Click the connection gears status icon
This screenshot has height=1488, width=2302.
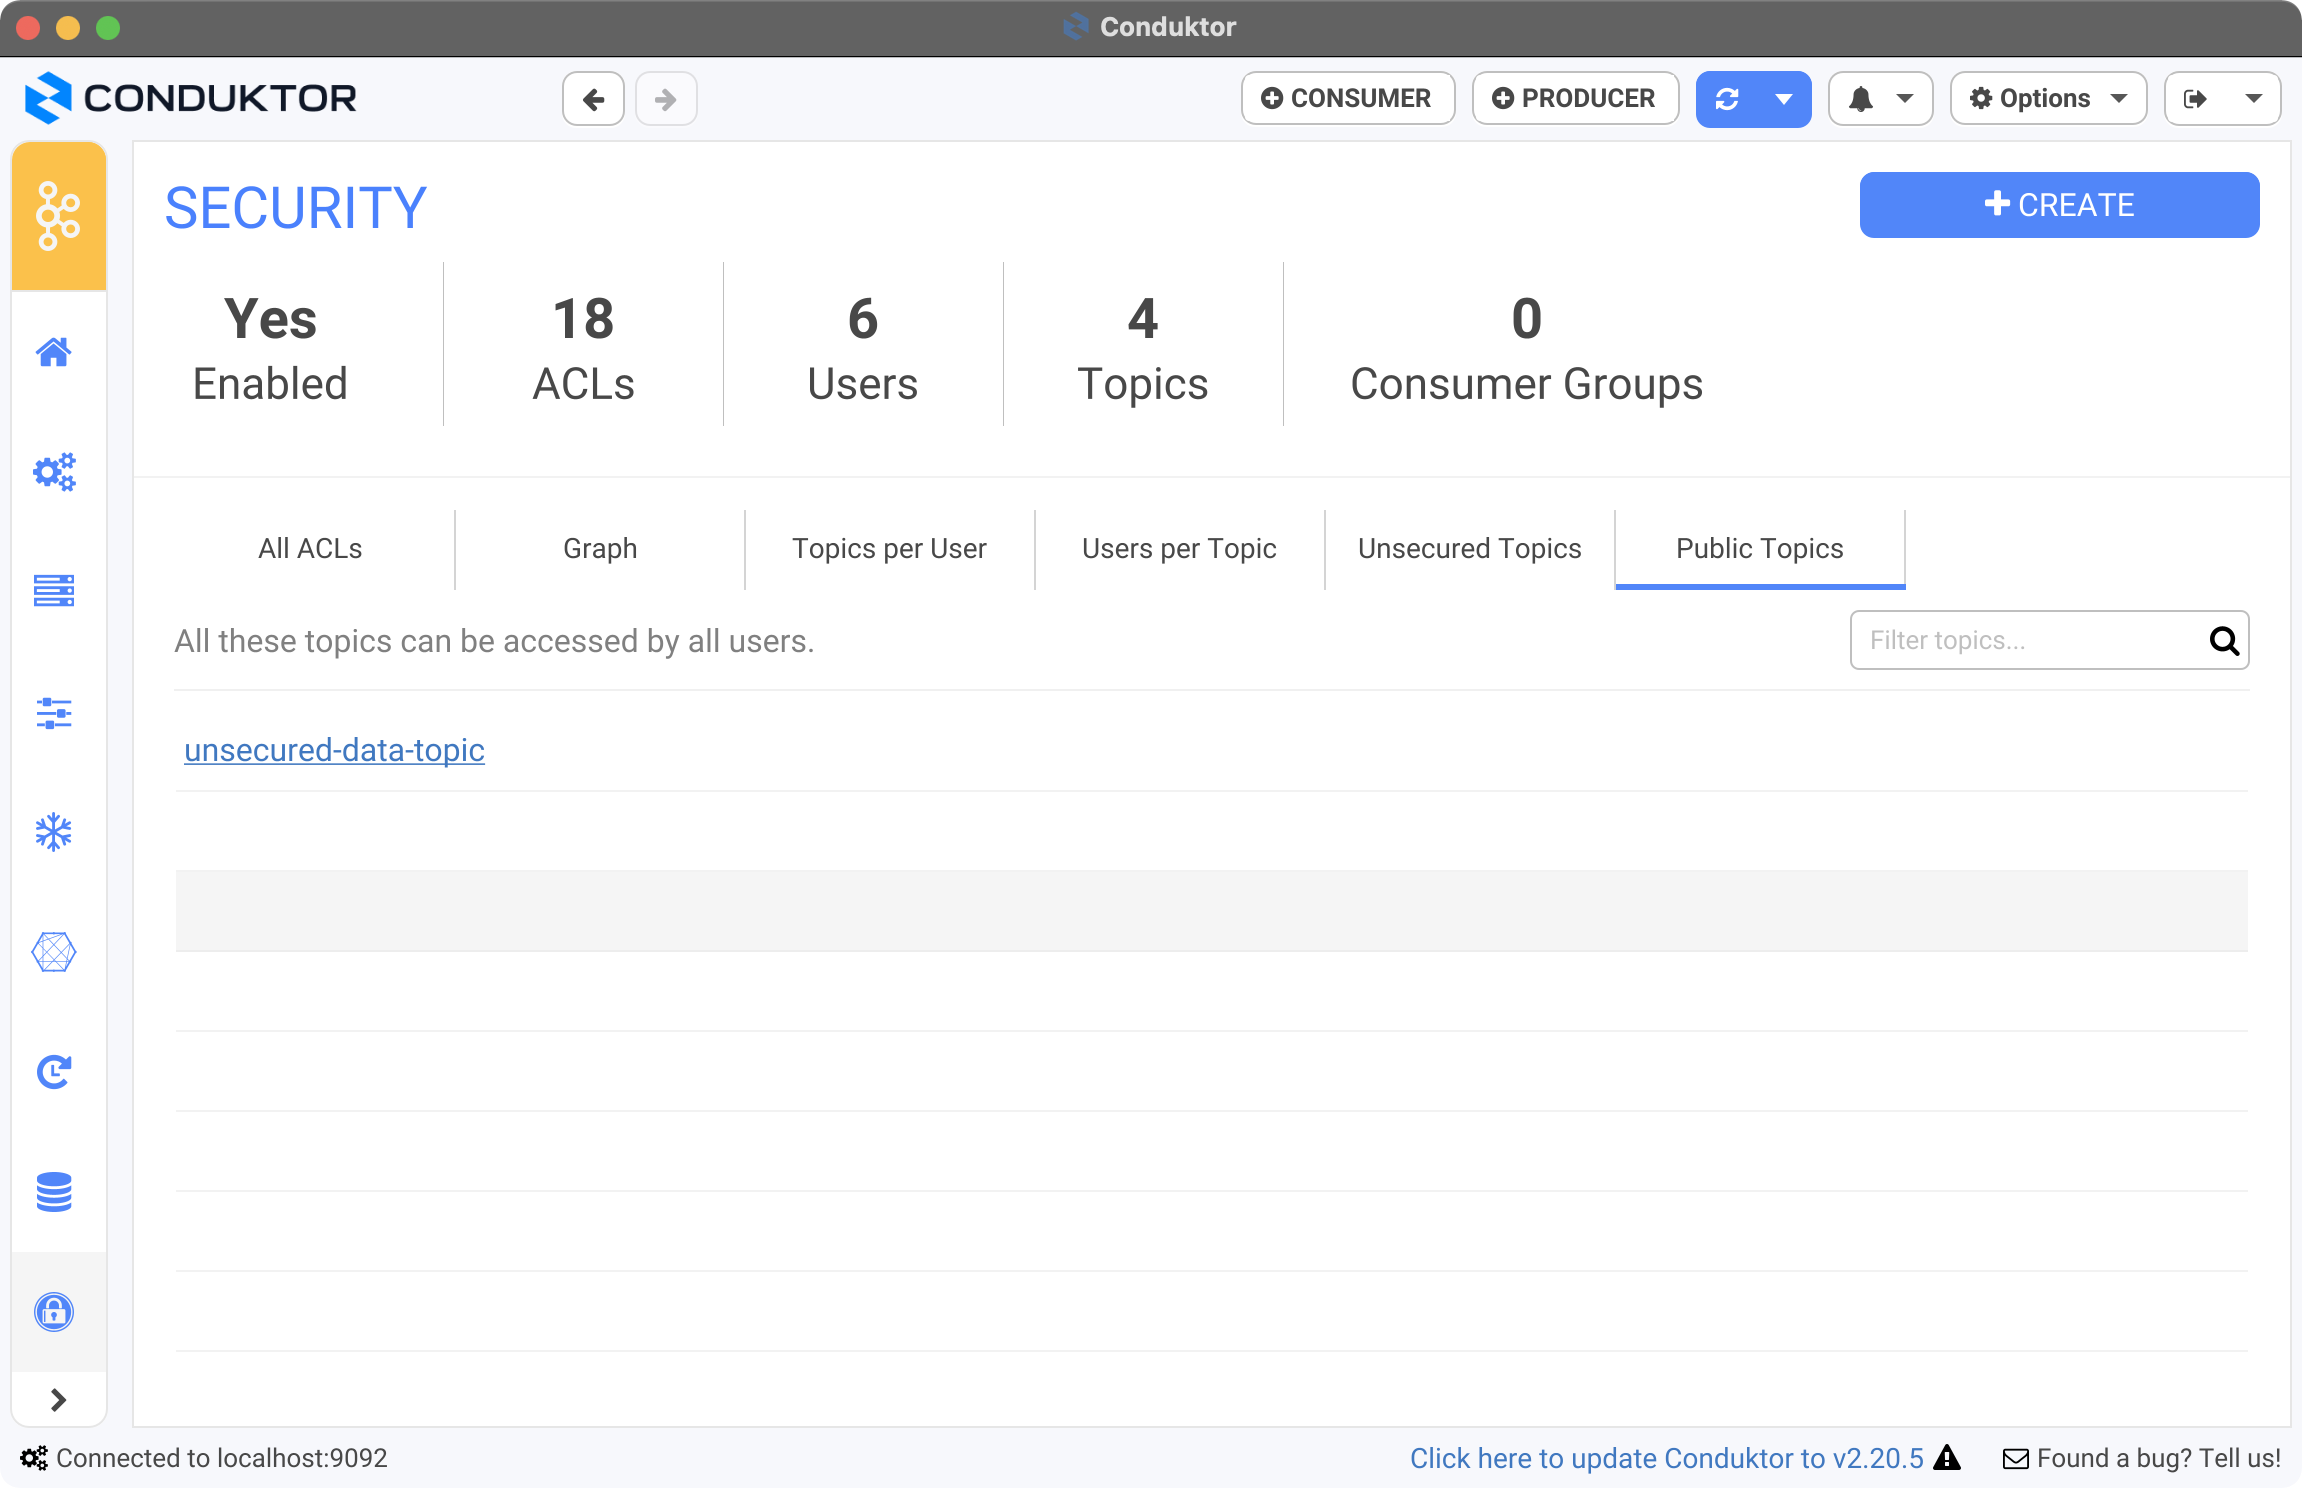click(34, 1458)
